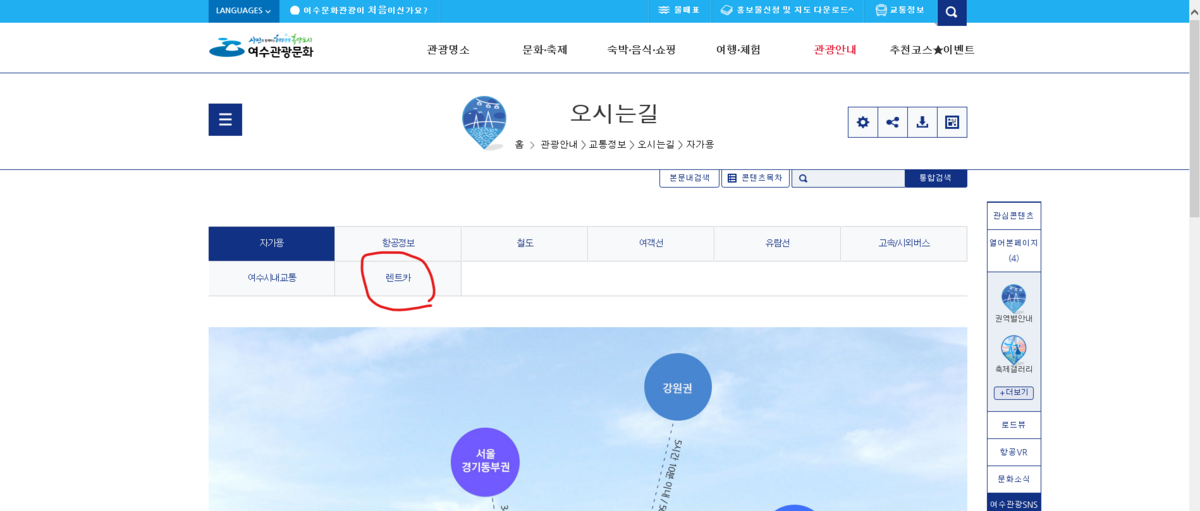Open the 관광명소 menu
Screen dimensions: 1200x511
coord(448,49)
